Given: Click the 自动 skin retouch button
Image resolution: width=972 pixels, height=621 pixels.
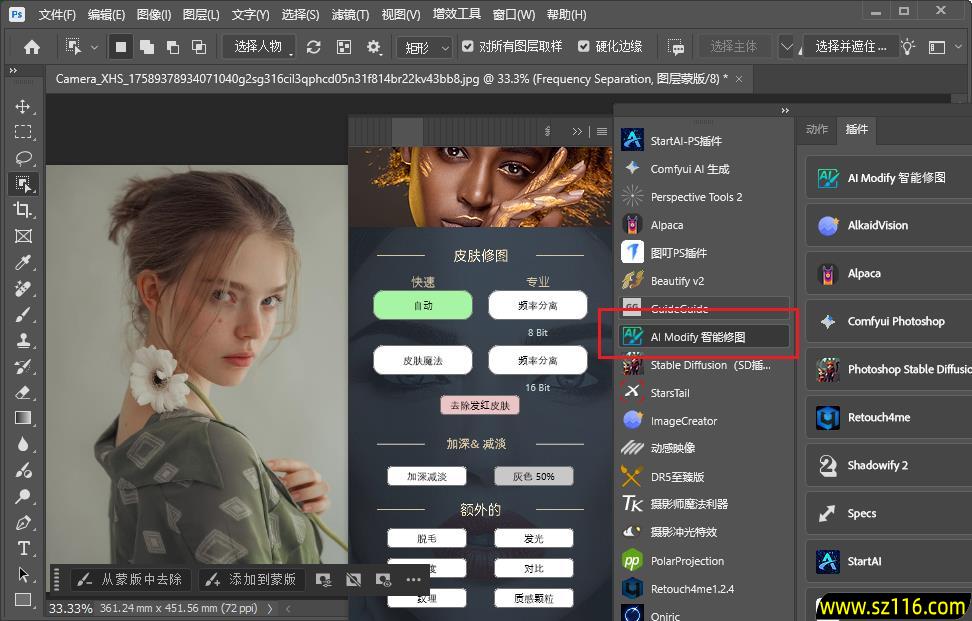Looking at the screenshot, I should point(423,306).
